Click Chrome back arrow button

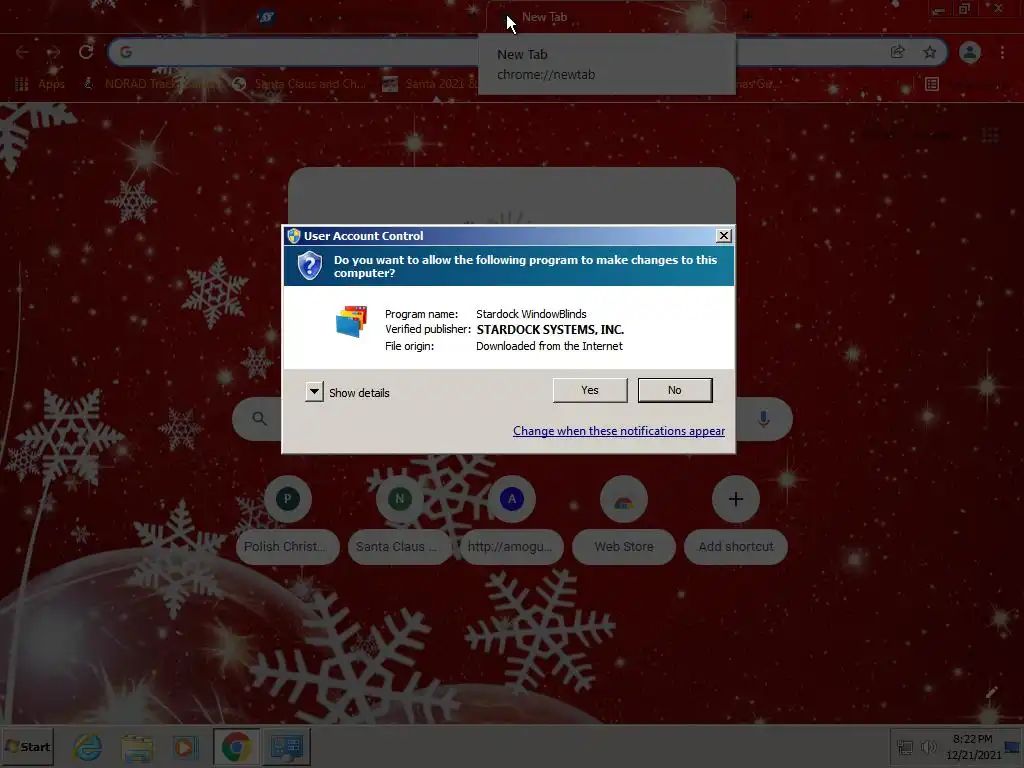(x=22, y=52)
